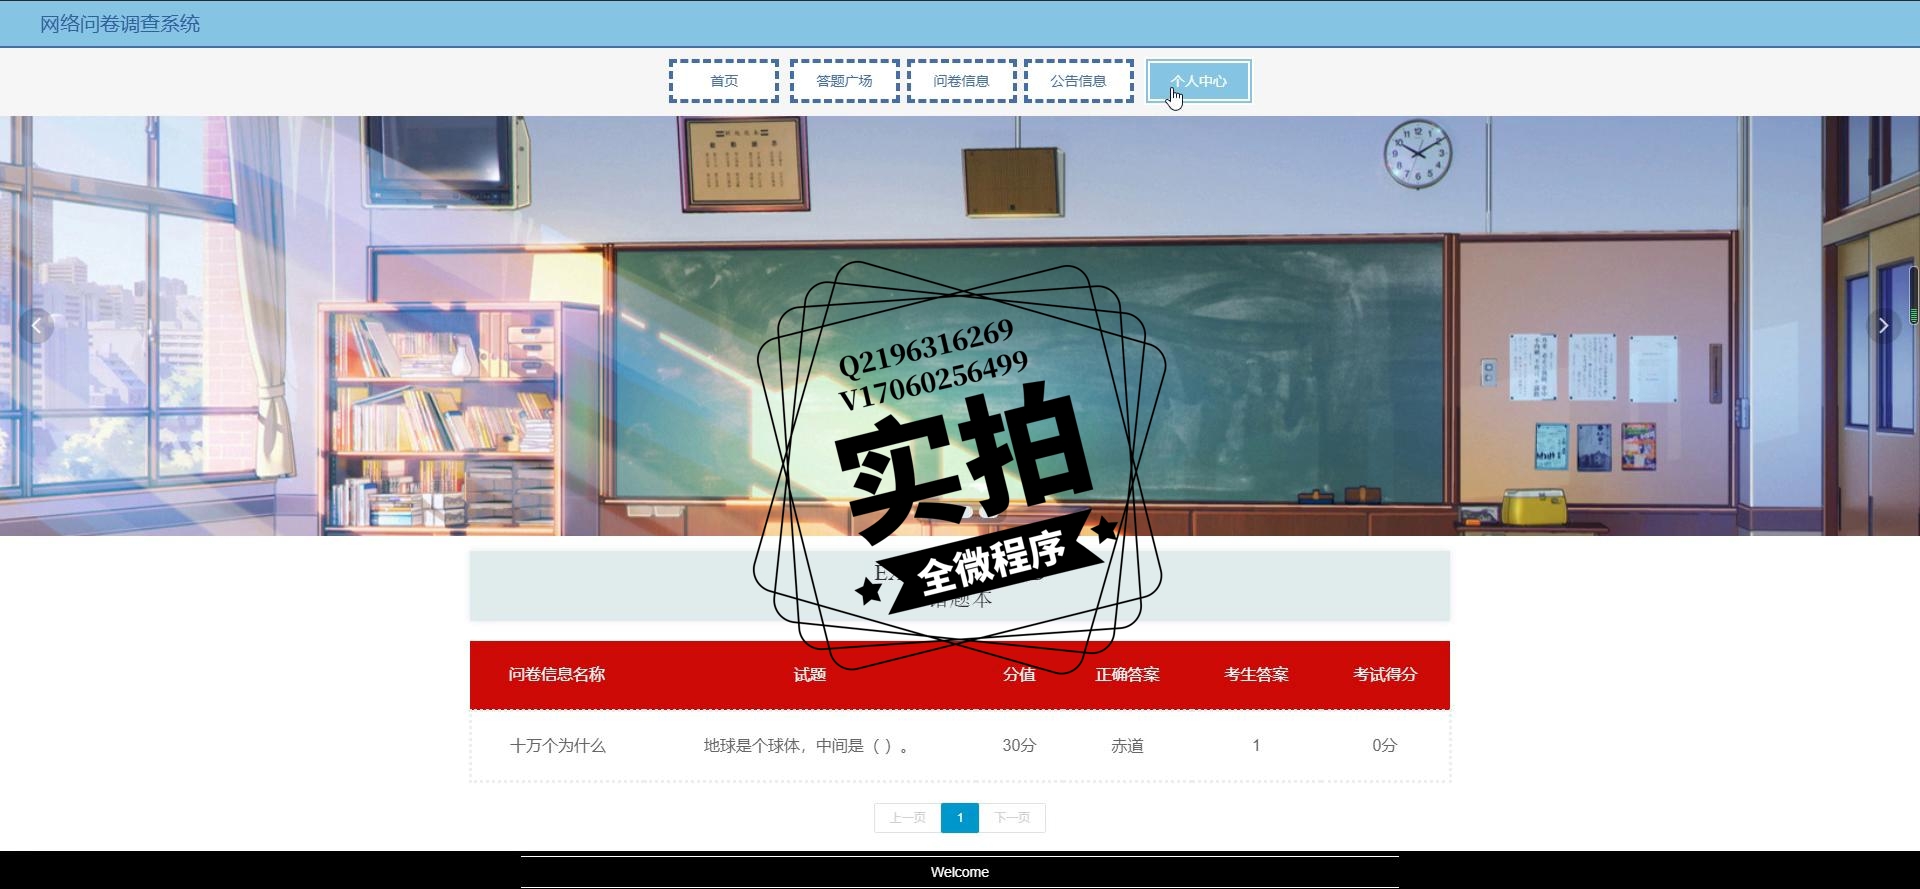
Task: Click the 考试得分 column header
Action: [x=1385, y=675]
